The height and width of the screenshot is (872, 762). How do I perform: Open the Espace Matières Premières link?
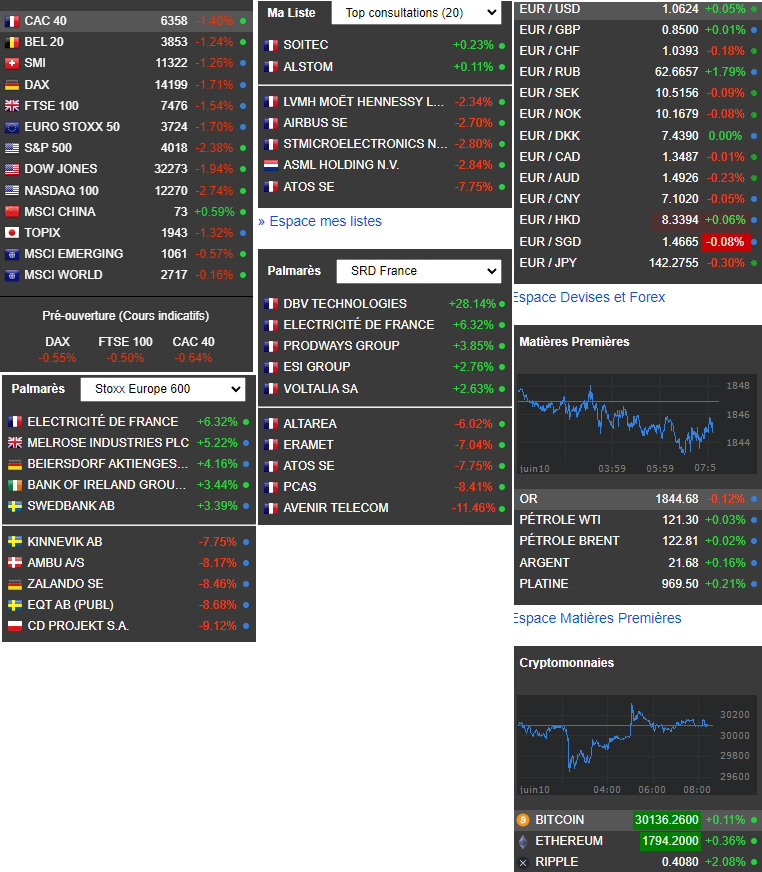tap(597, 618)
